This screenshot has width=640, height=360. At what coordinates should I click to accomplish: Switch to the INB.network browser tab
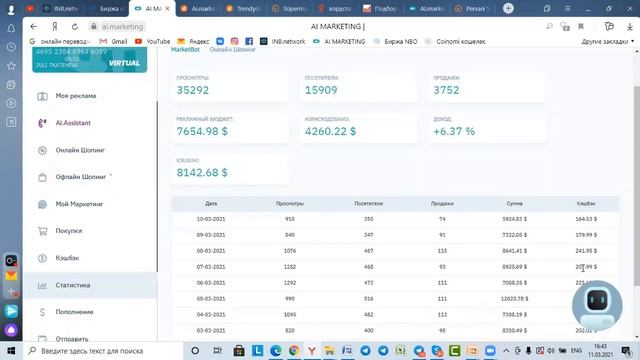60,8
